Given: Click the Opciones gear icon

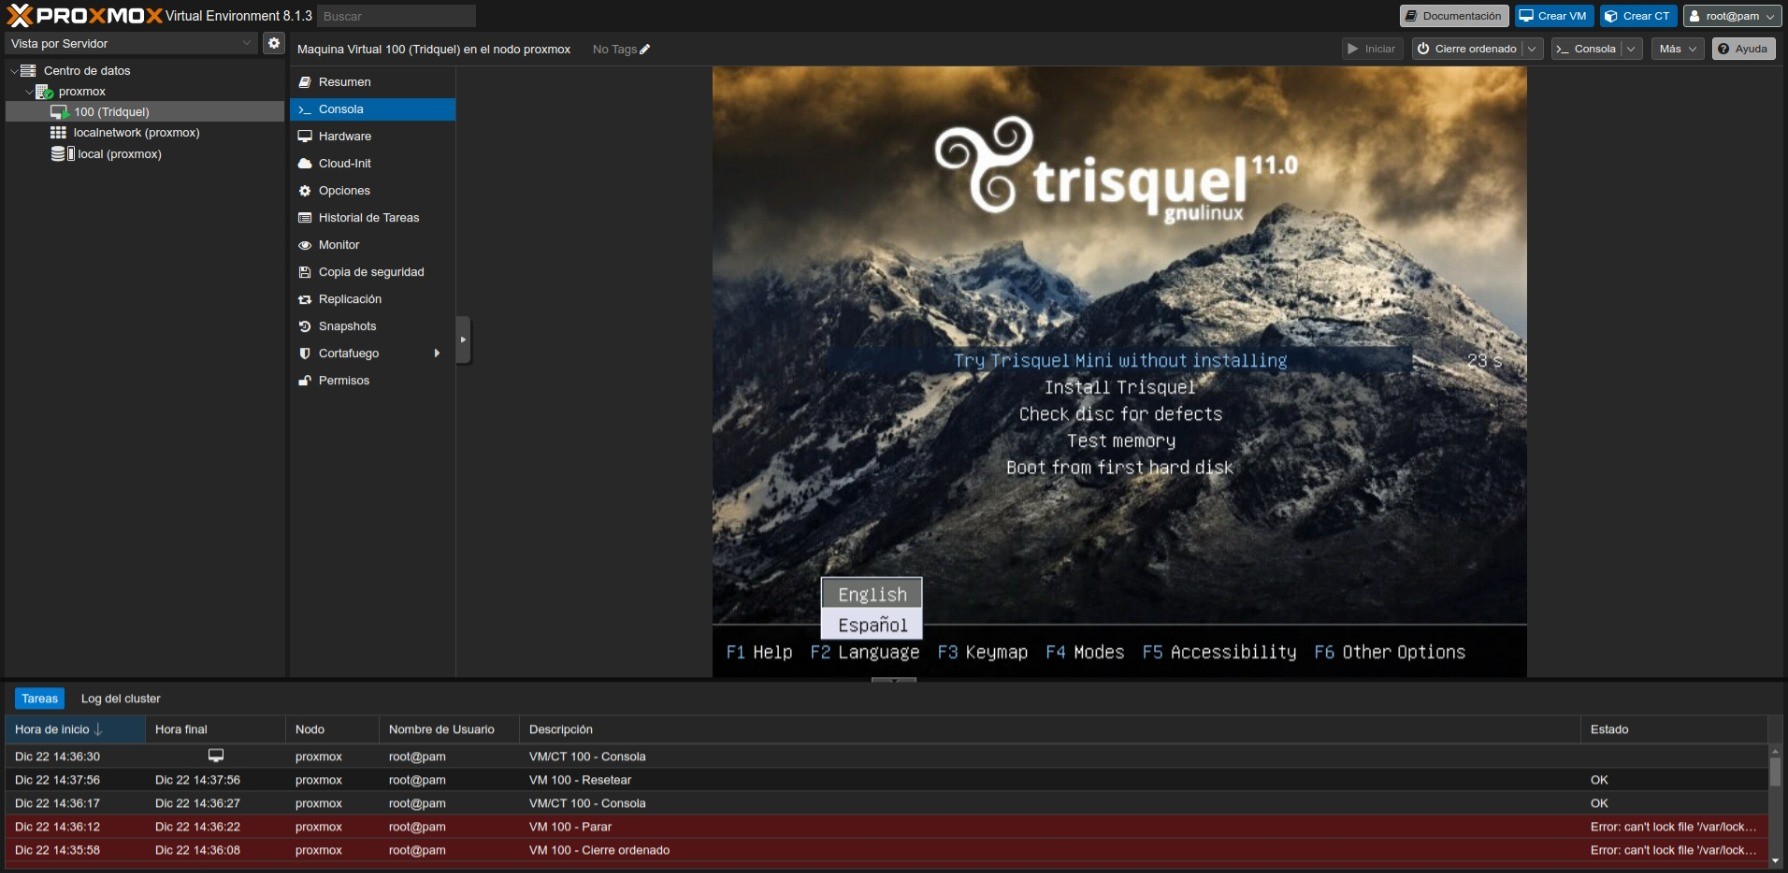Looking at the screenshot, I should (x=305, y=190).
